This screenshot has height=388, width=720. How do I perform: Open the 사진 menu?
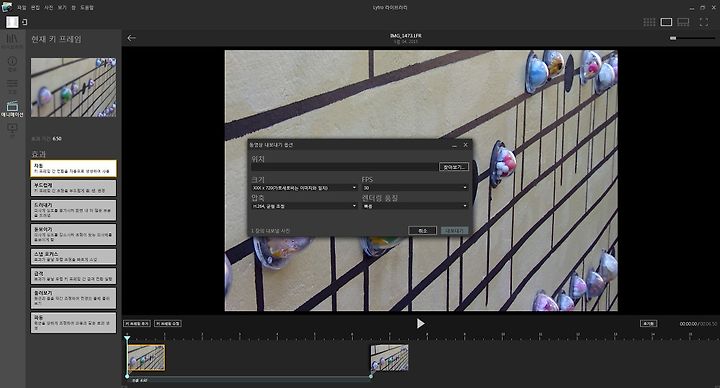[49, 8]
